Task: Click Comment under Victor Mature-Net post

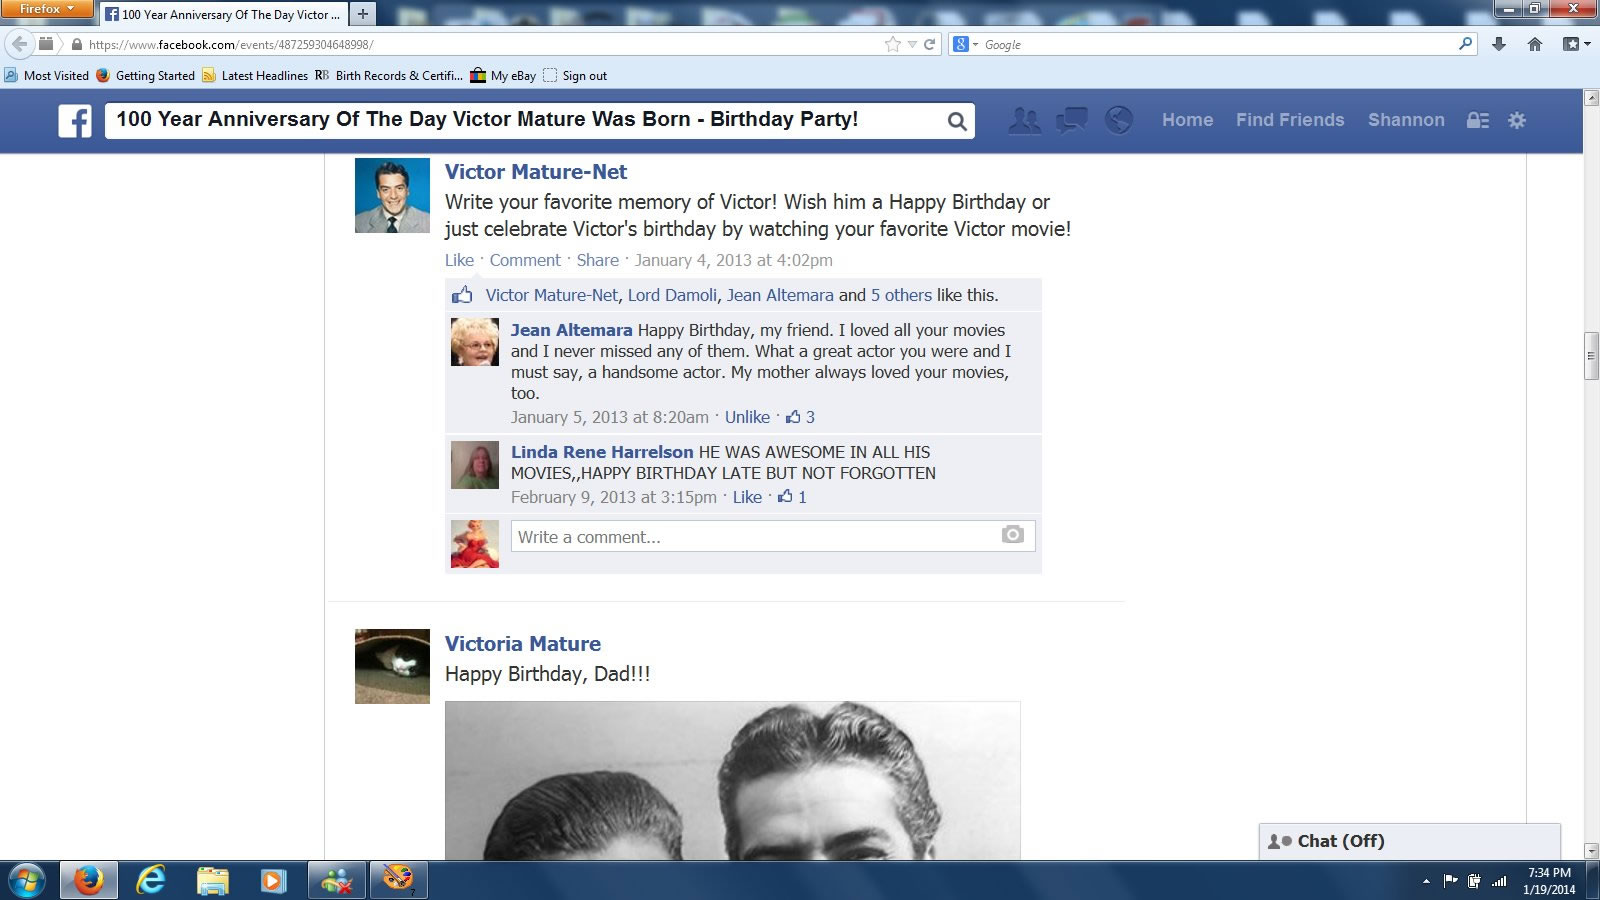Action: click(525, 260)
